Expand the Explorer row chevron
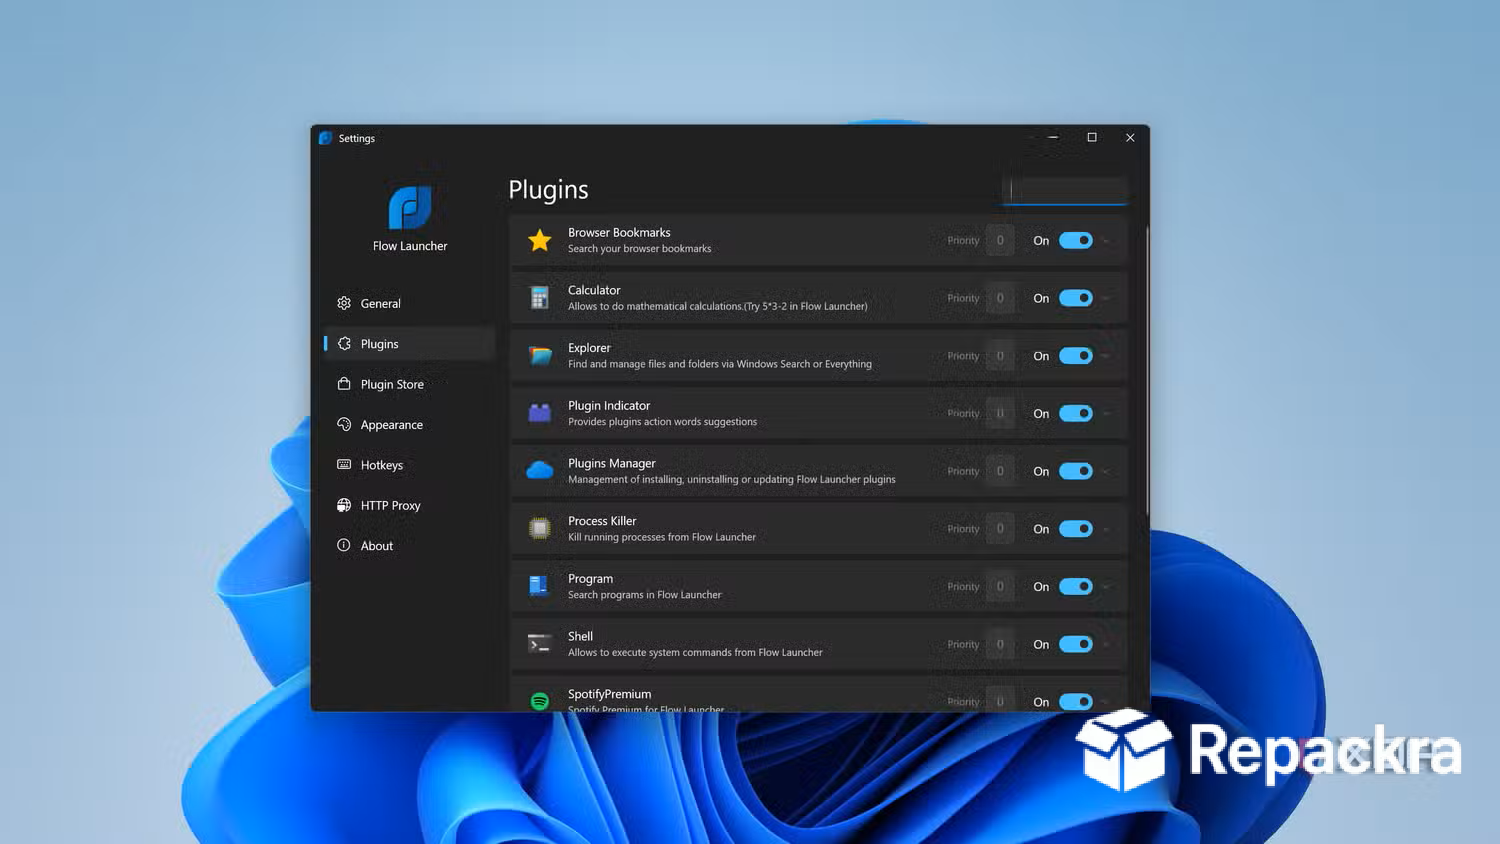The image size is (1500, 844). 1107,357
